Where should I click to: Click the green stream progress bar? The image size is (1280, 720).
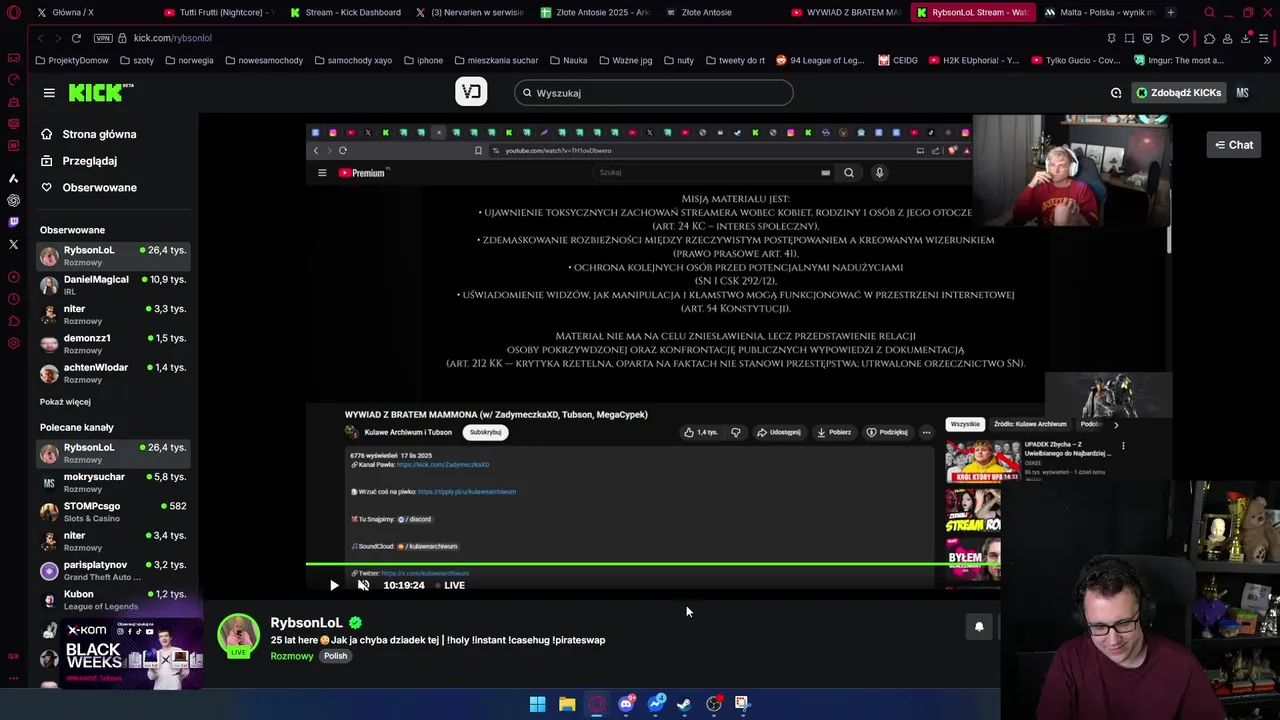click(653, 564)
